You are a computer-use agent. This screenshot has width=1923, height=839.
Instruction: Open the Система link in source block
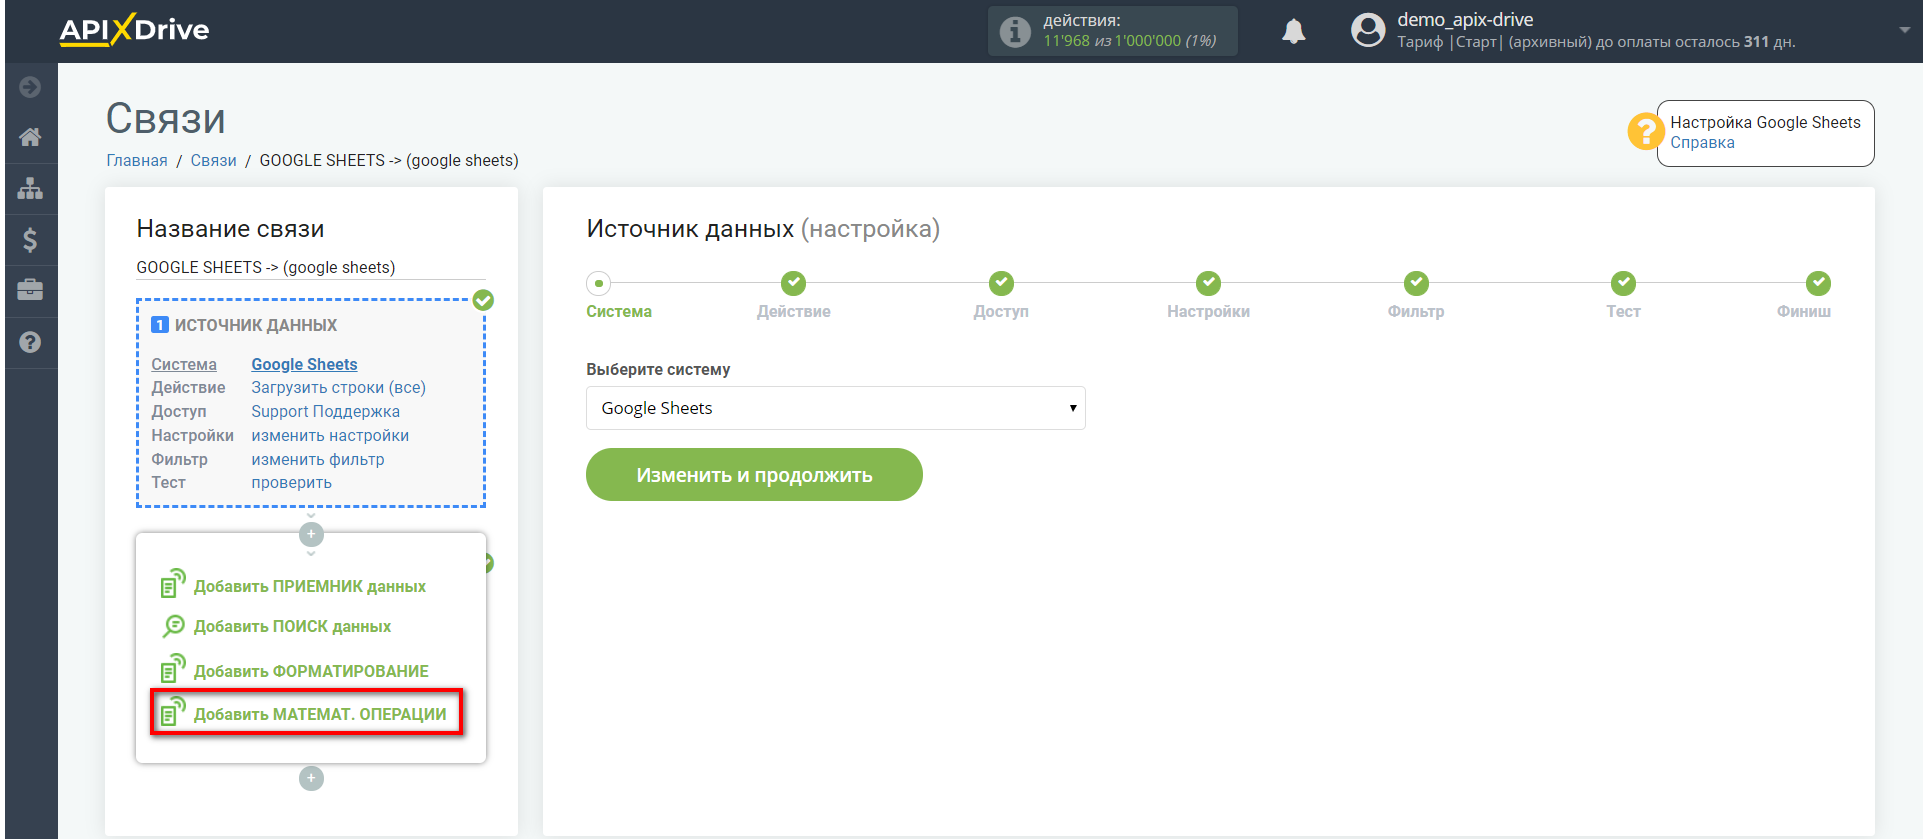(184, 364)
